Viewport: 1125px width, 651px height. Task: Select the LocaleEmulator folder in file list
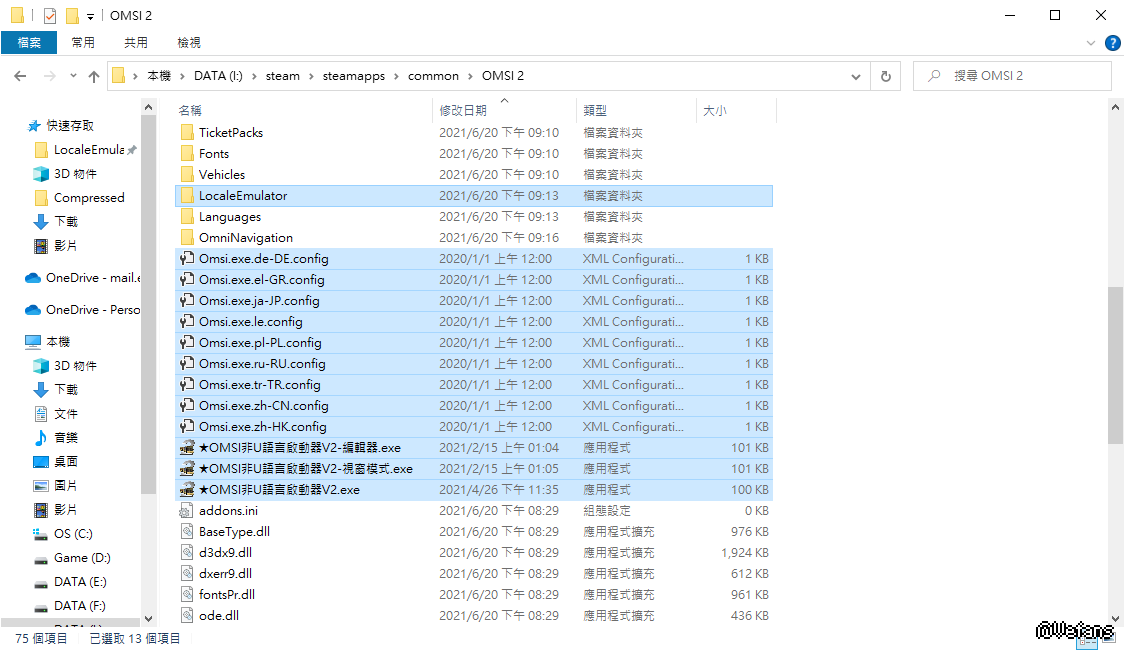(x=474, y=196)
